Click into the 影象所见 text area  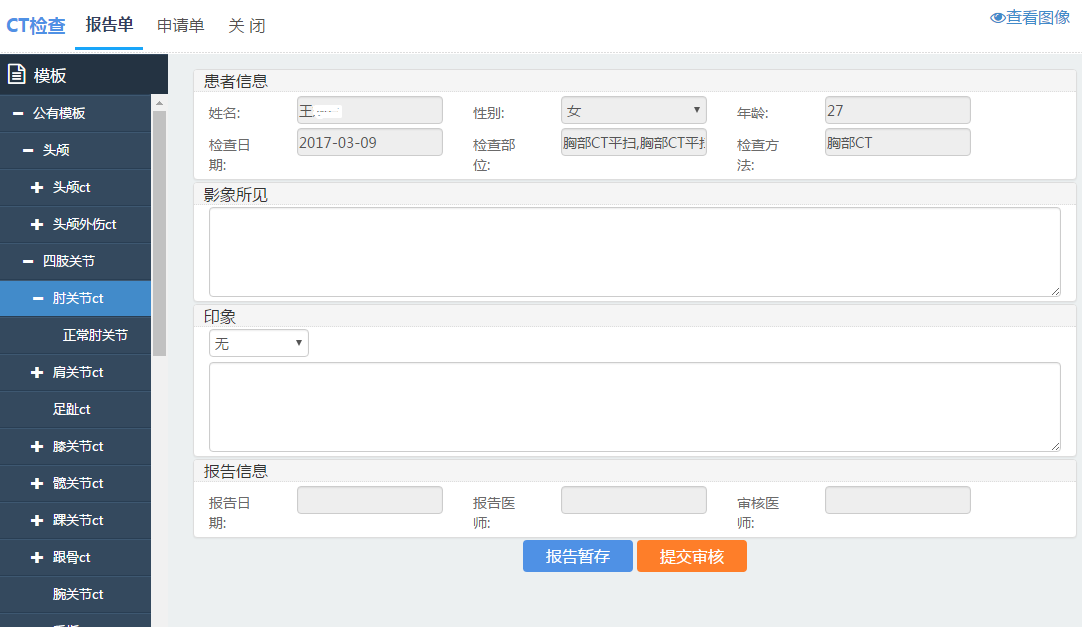[x=634, y=252]
